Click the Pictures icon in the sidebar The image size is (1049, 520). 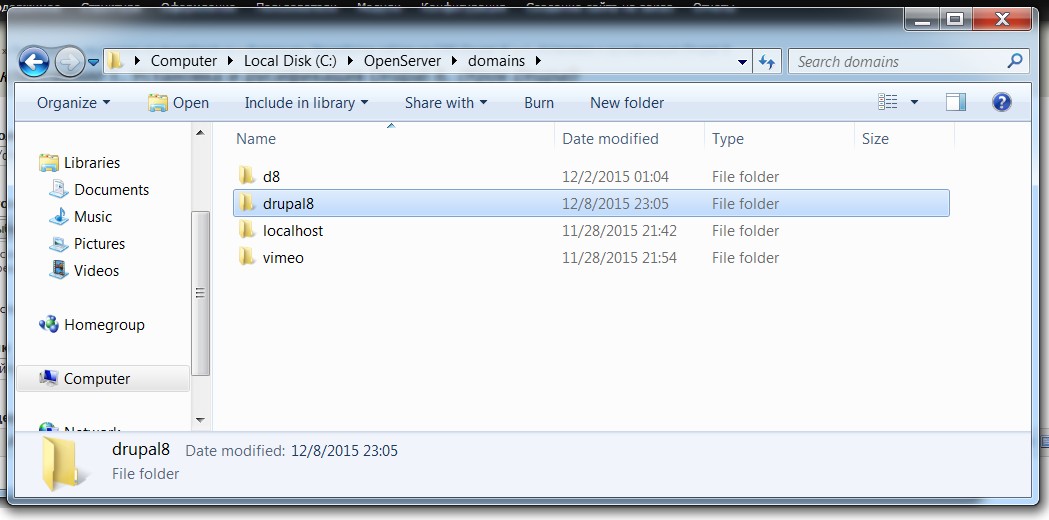(59, 244)
